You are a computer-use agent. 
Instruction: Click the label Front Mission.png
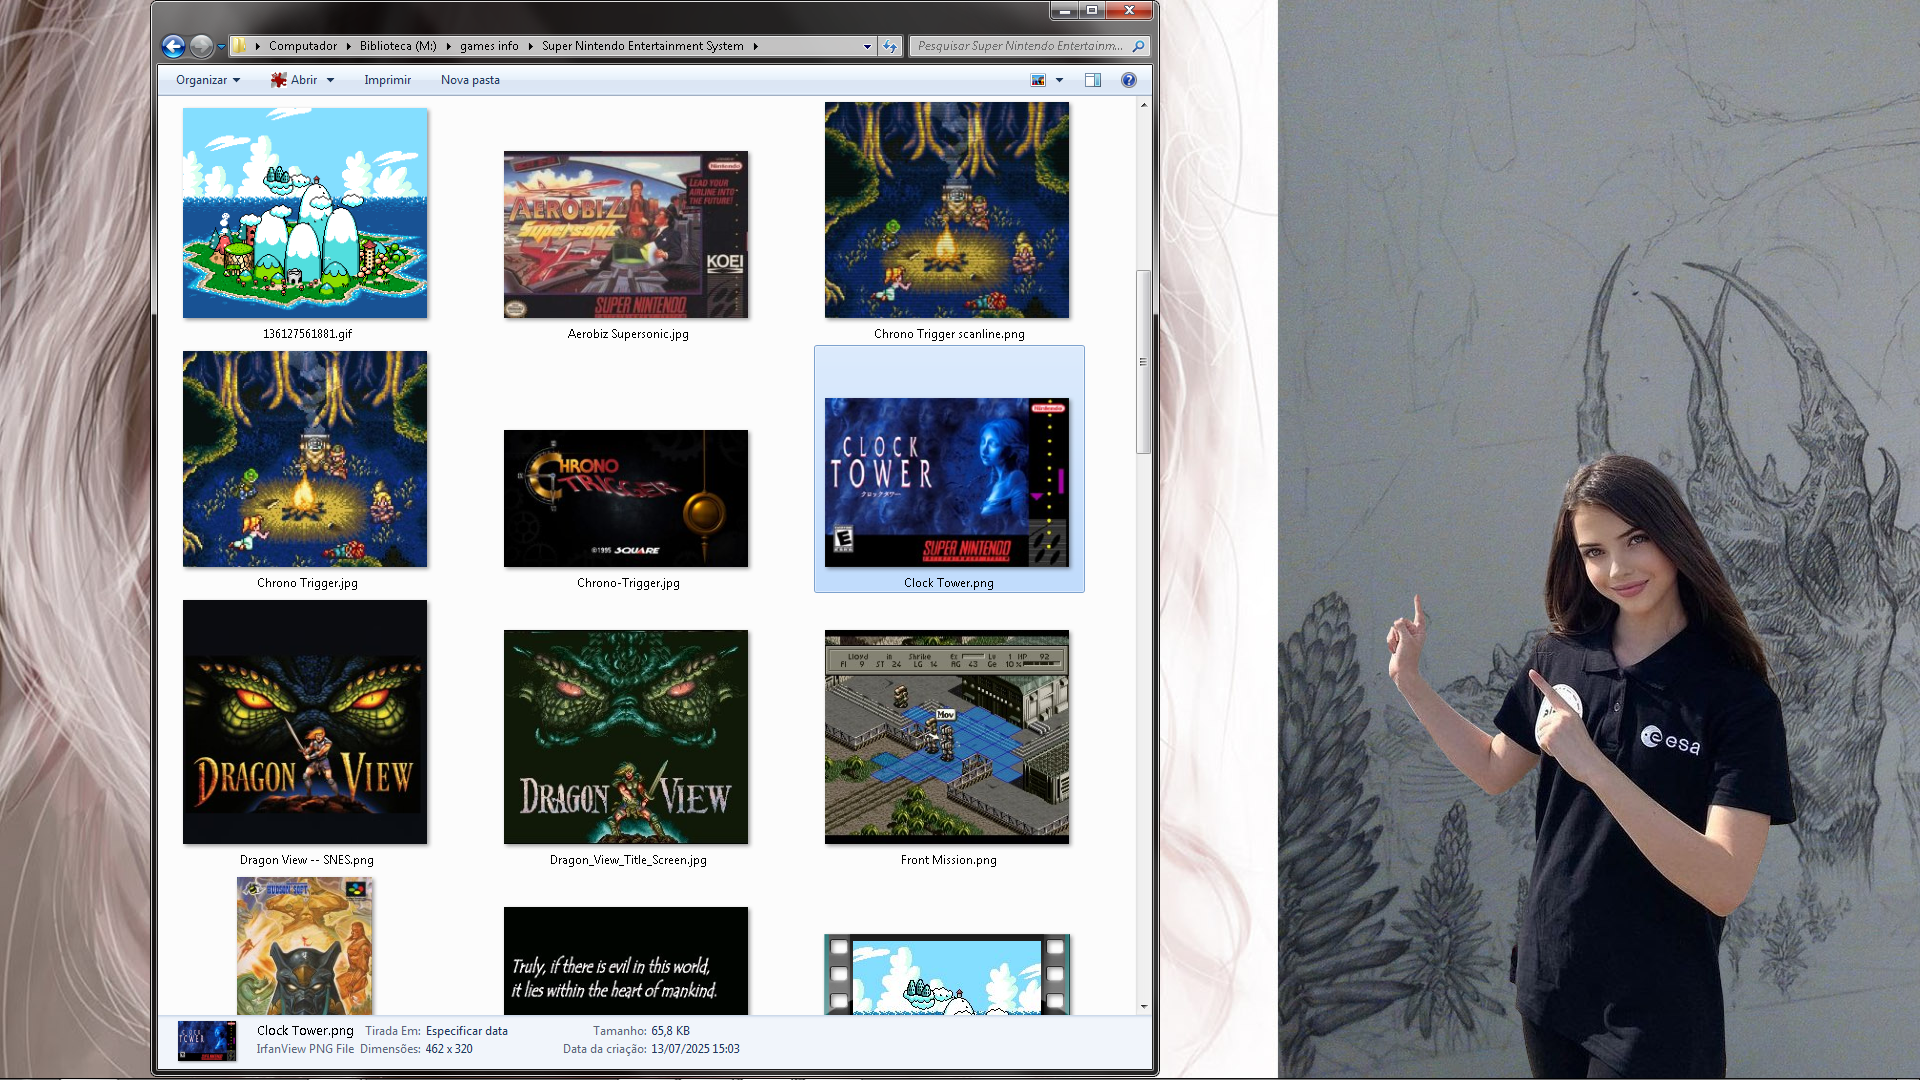coord(949,860)
